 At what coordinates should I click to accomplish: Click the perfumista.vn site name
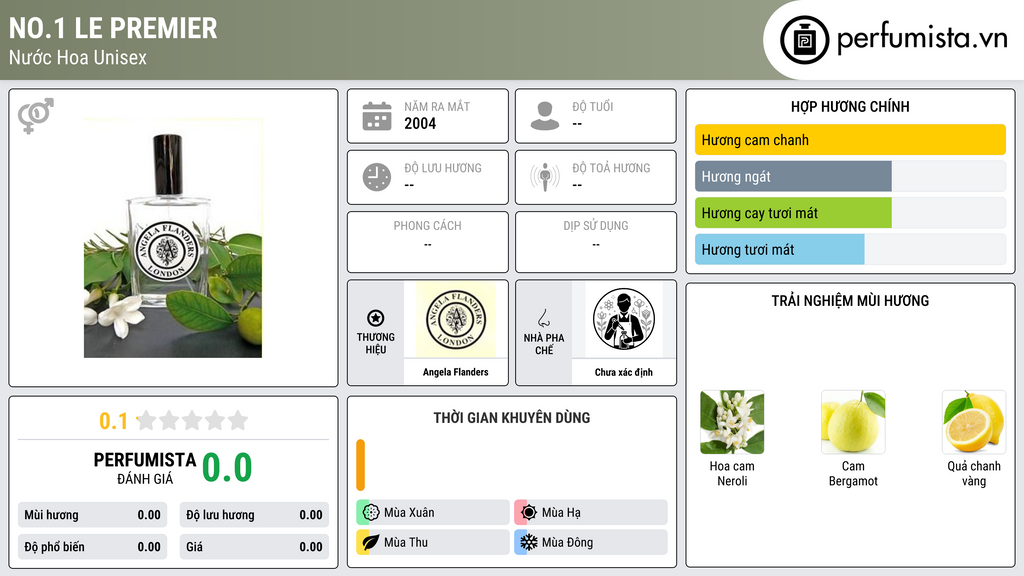click(922, 39)
